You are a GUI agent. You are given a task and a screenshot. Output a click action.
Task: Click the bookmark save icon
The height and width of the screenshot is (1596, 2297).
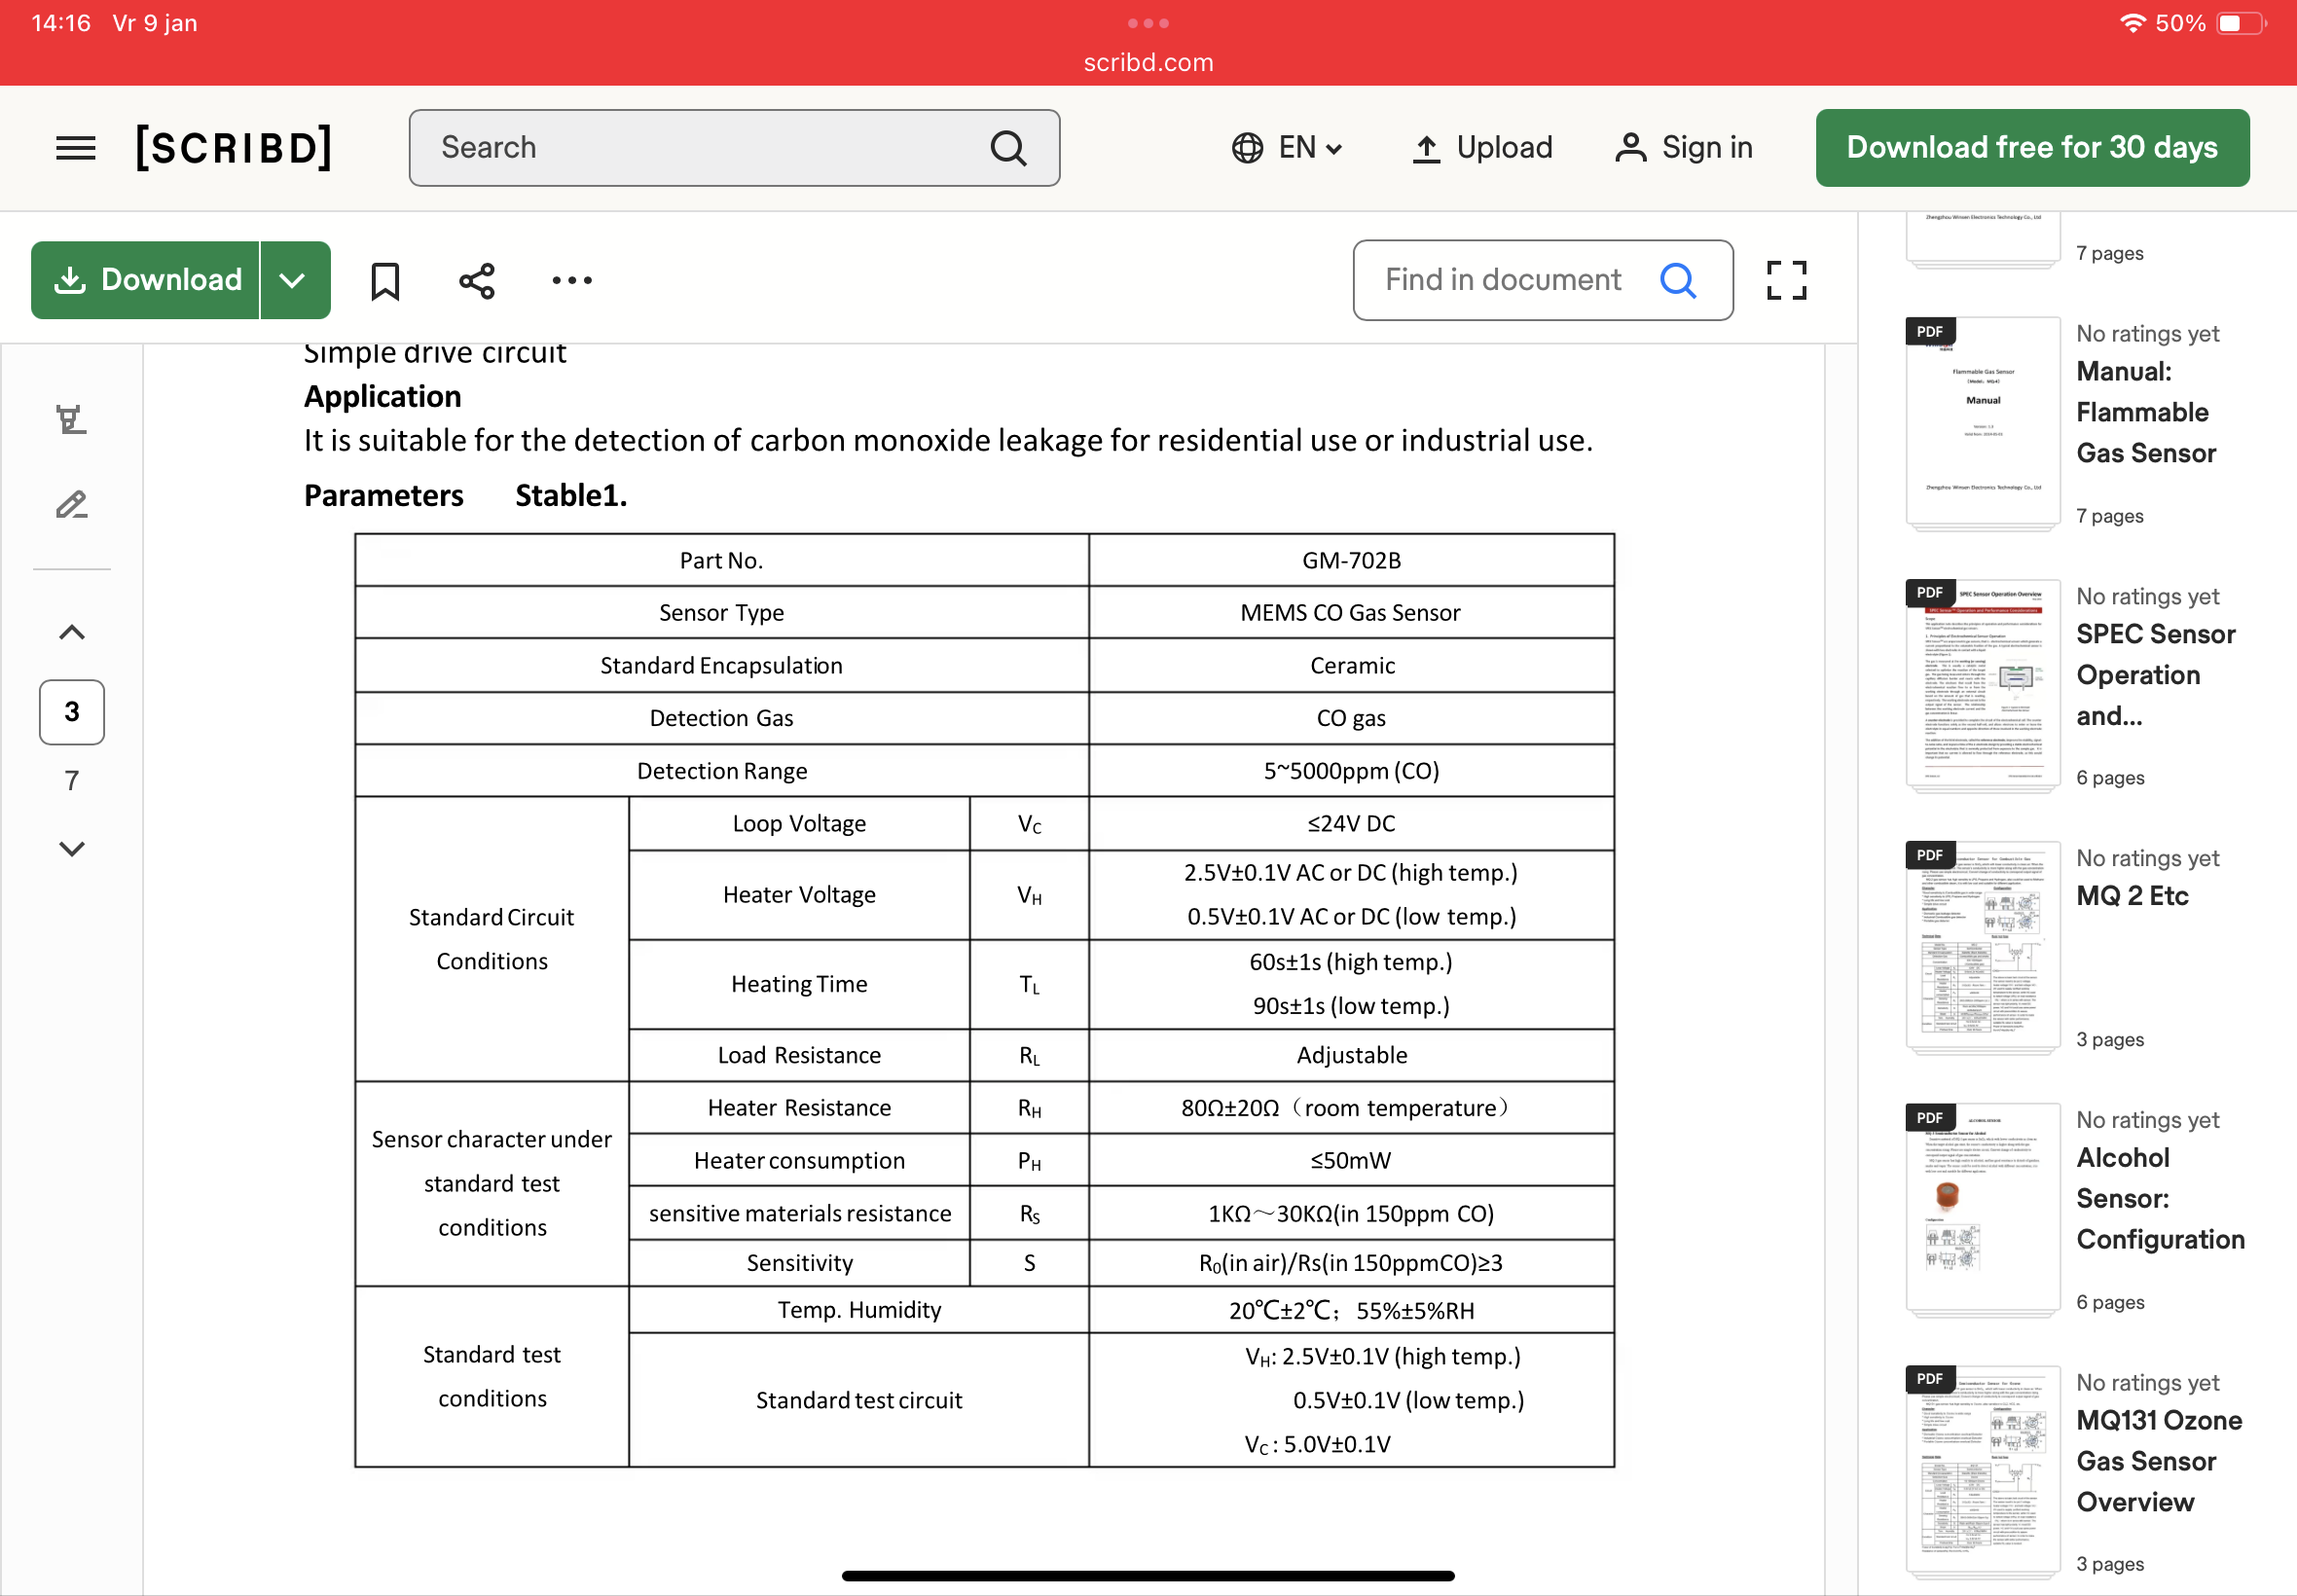(x=385, y=281)
